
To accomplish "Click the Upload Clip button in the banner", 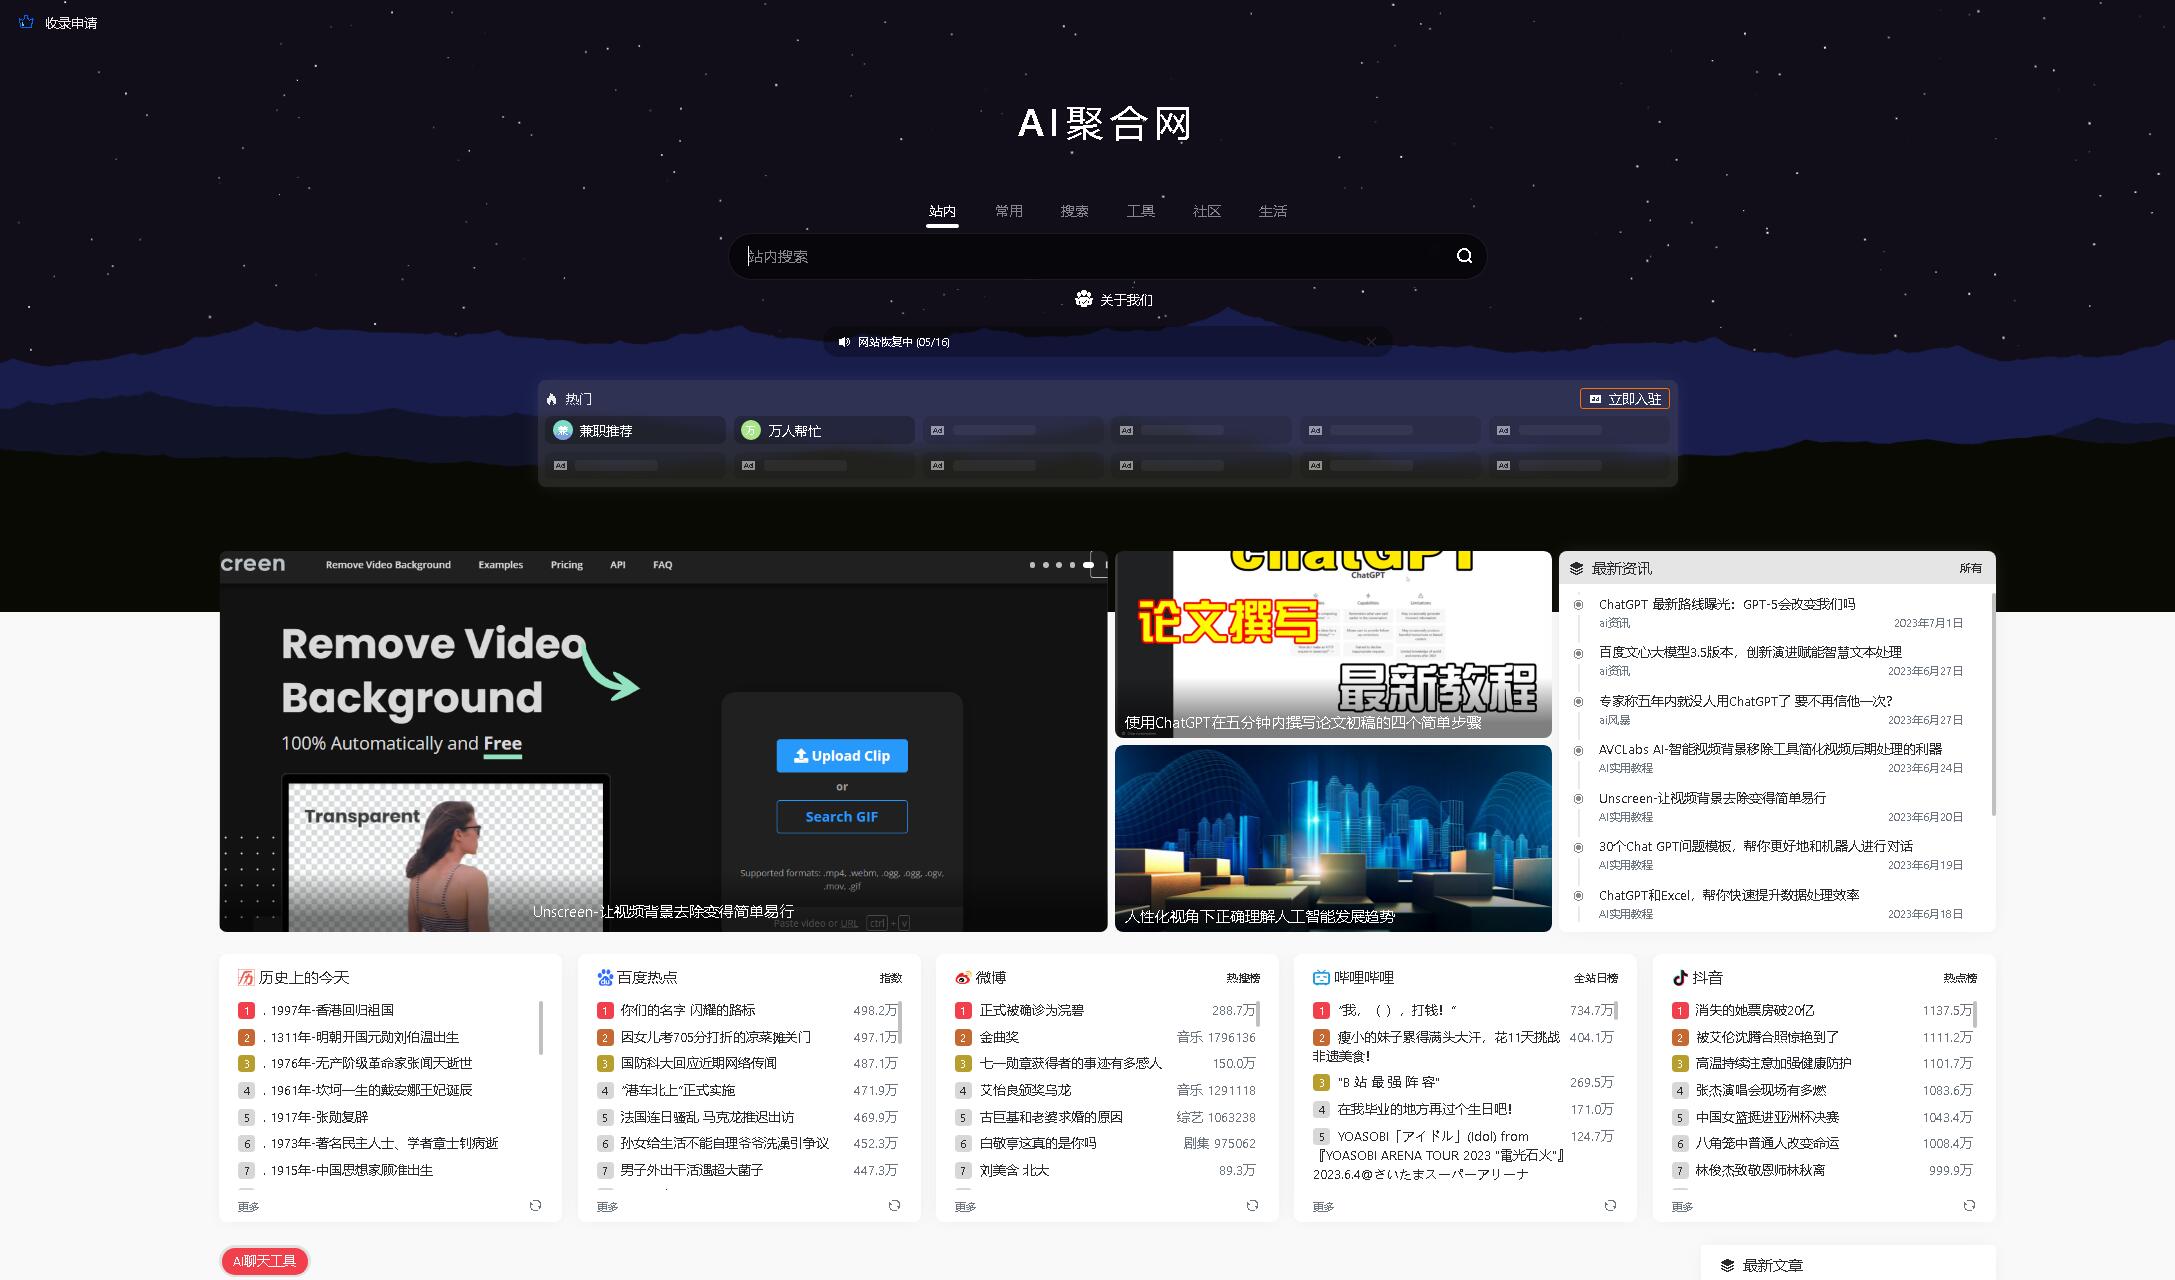I will 842,756.
